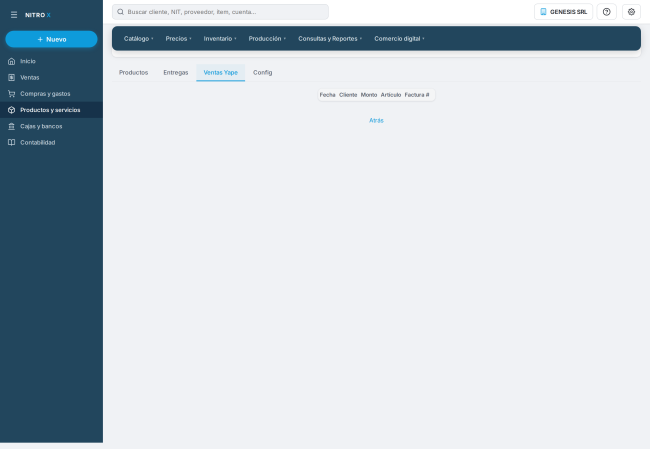Switch to the Entregas tab
650x449 pixels.
point(176,73)
